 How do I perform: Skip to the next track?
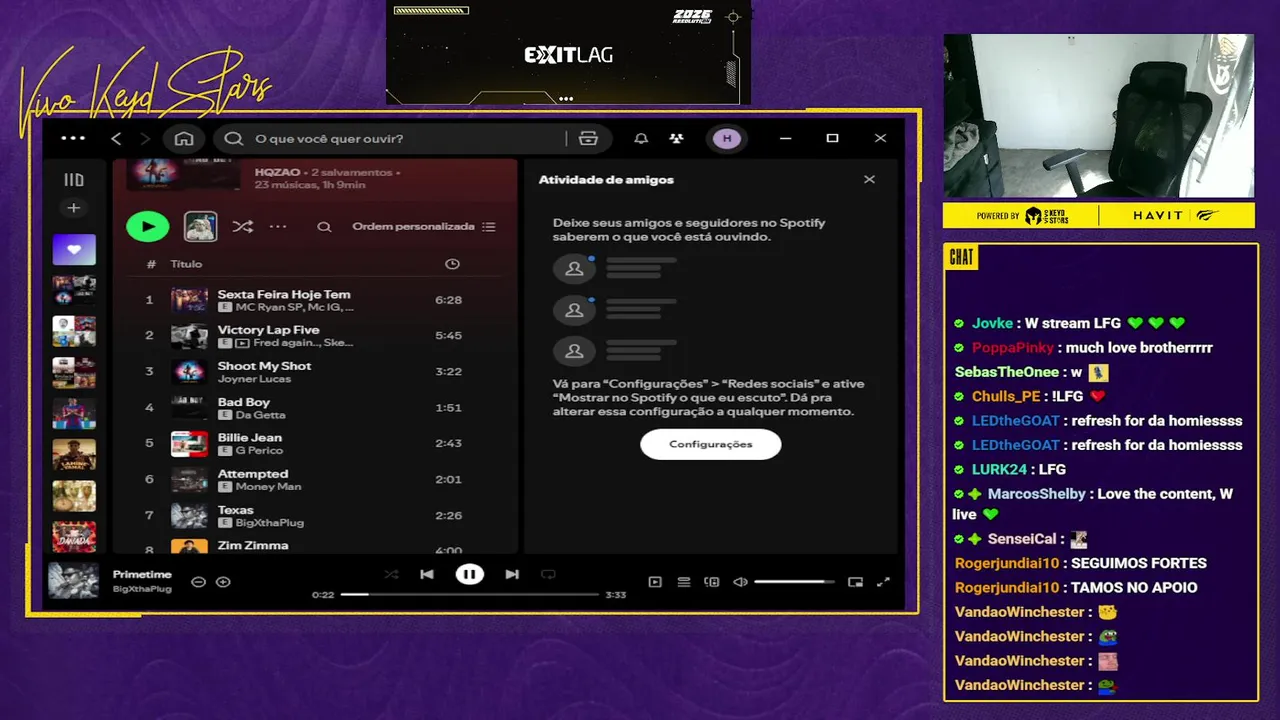(x=512, y=574)
